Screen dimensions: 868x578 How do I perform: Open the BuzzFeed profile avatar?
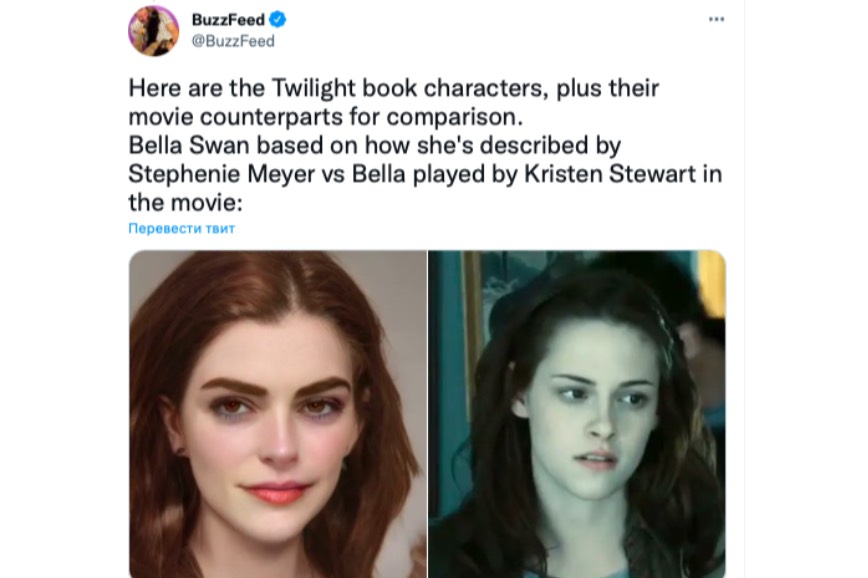[x=153, y=31]
